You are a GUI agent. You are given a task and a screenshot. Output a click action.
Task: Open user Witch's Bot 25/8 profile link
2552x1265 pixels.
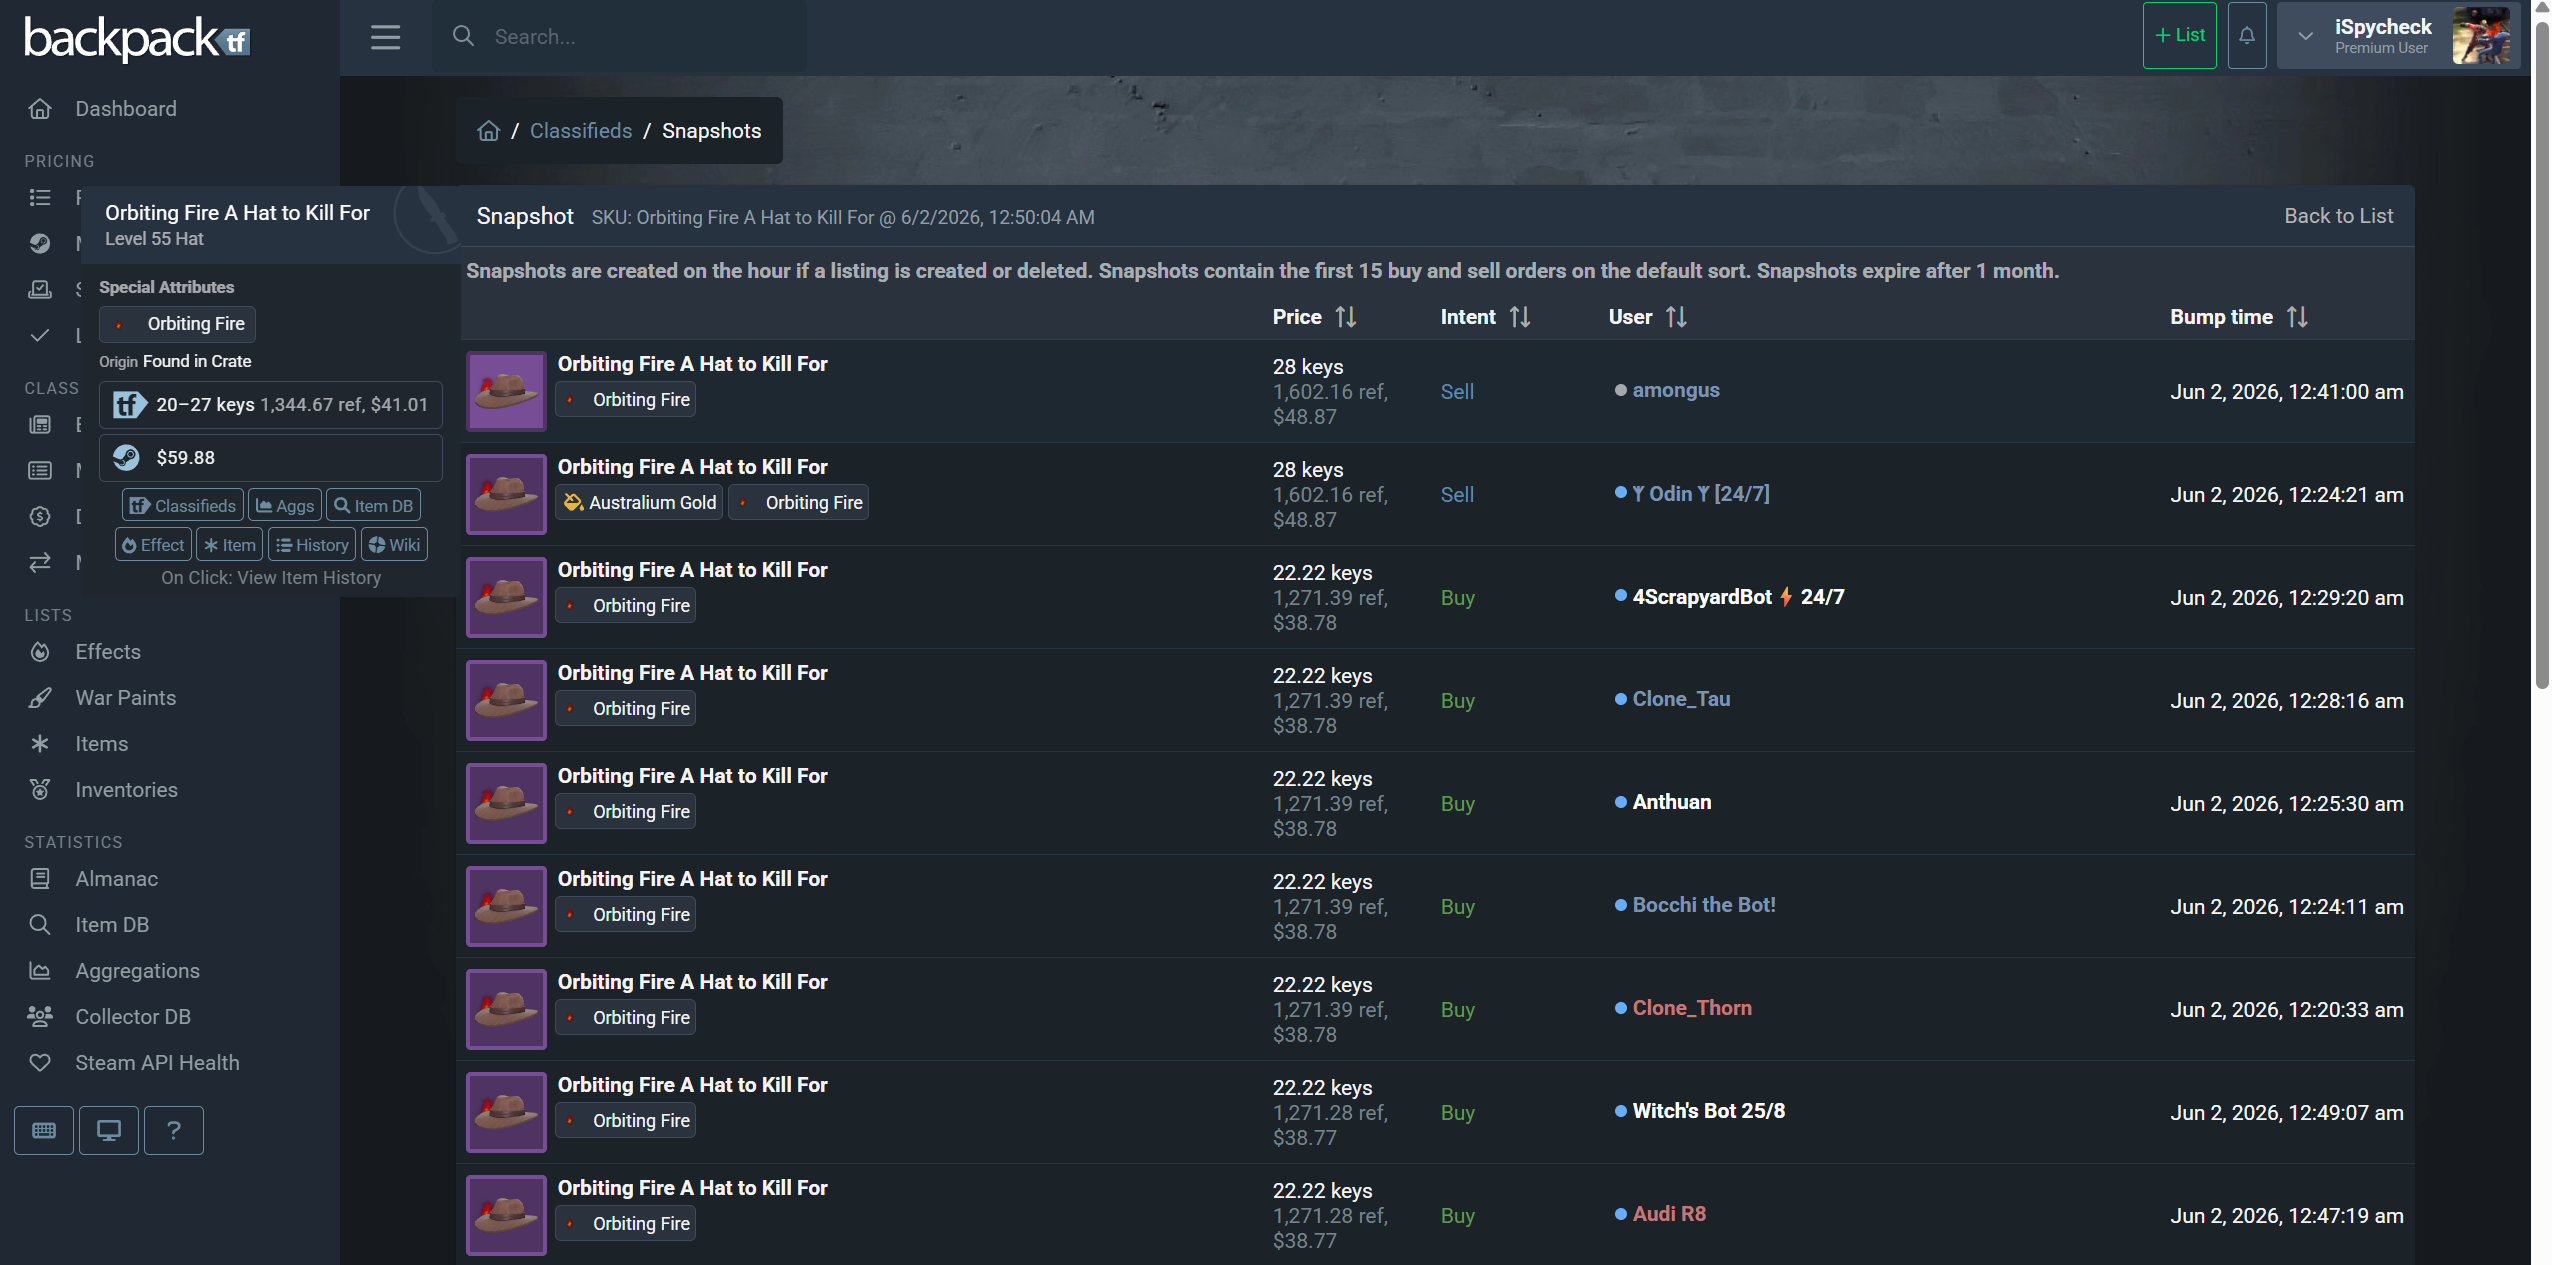coord(1709,1111)
